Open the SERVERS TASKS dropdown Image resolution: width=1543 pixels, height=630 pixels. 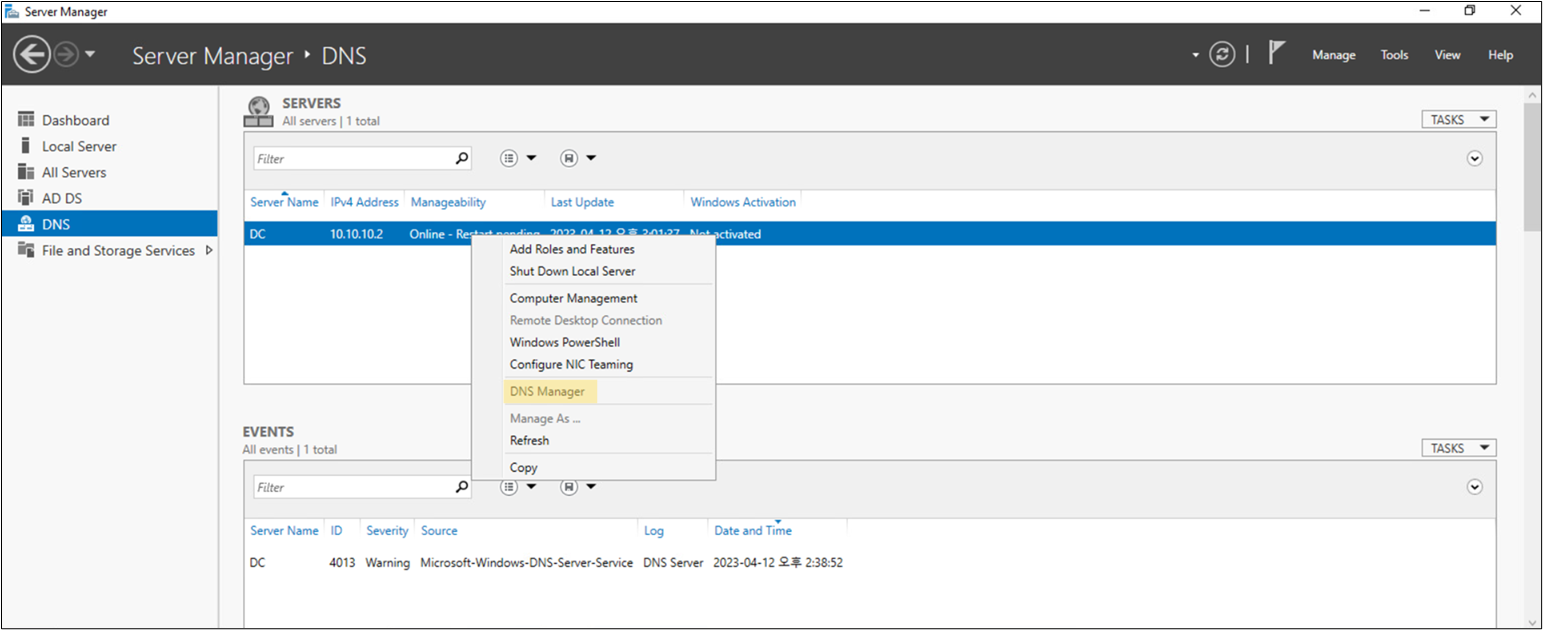(1458, 119)
